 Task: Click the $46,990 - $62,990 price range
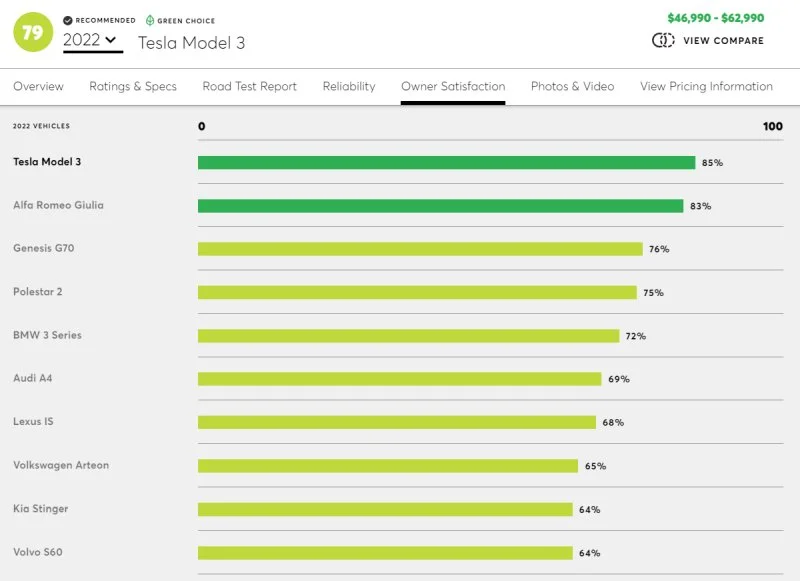pos(715,18)
